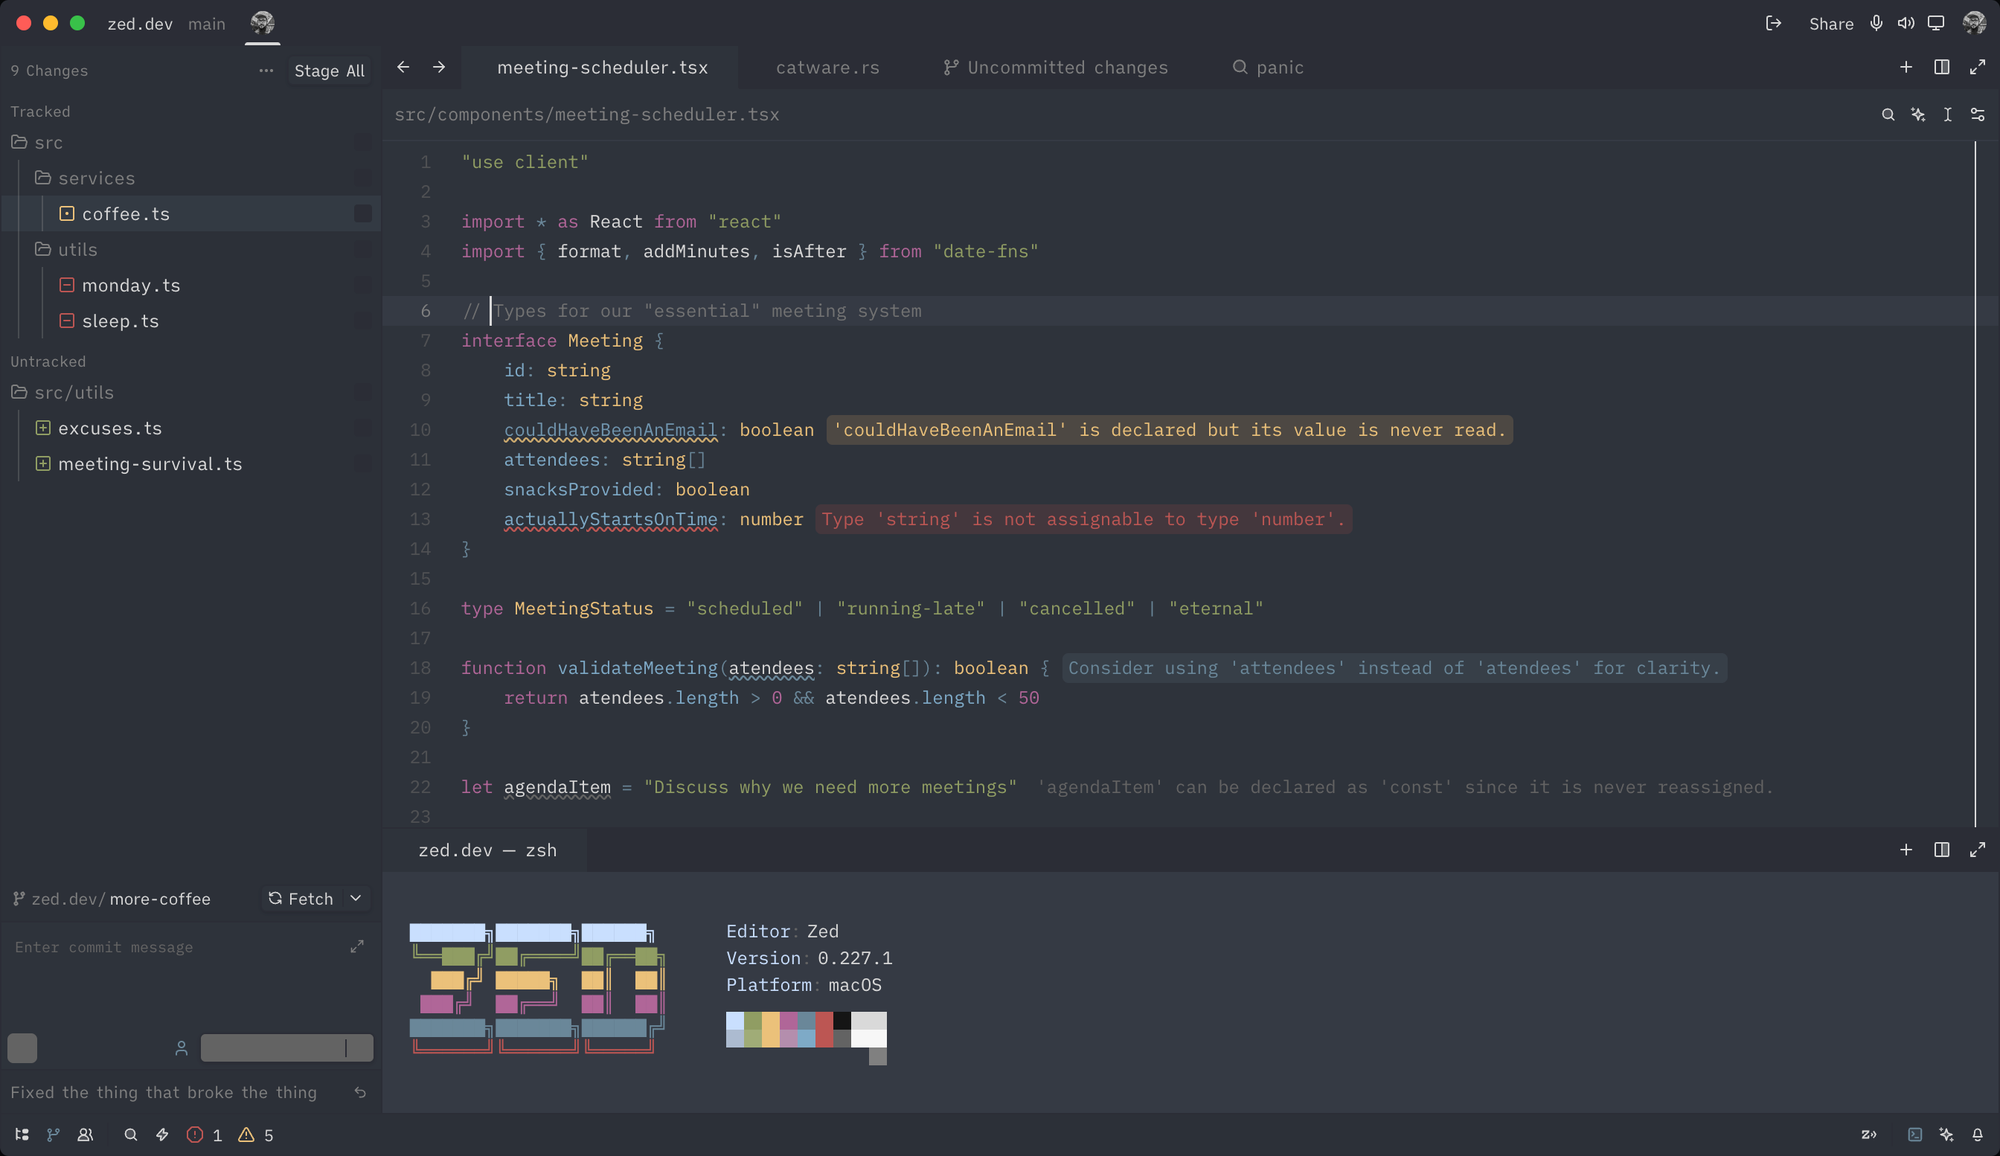The width and height of the screenshot is (2000, 1156).
Task: Stage the monday.ts file checkbox
Action: [363, 286]
